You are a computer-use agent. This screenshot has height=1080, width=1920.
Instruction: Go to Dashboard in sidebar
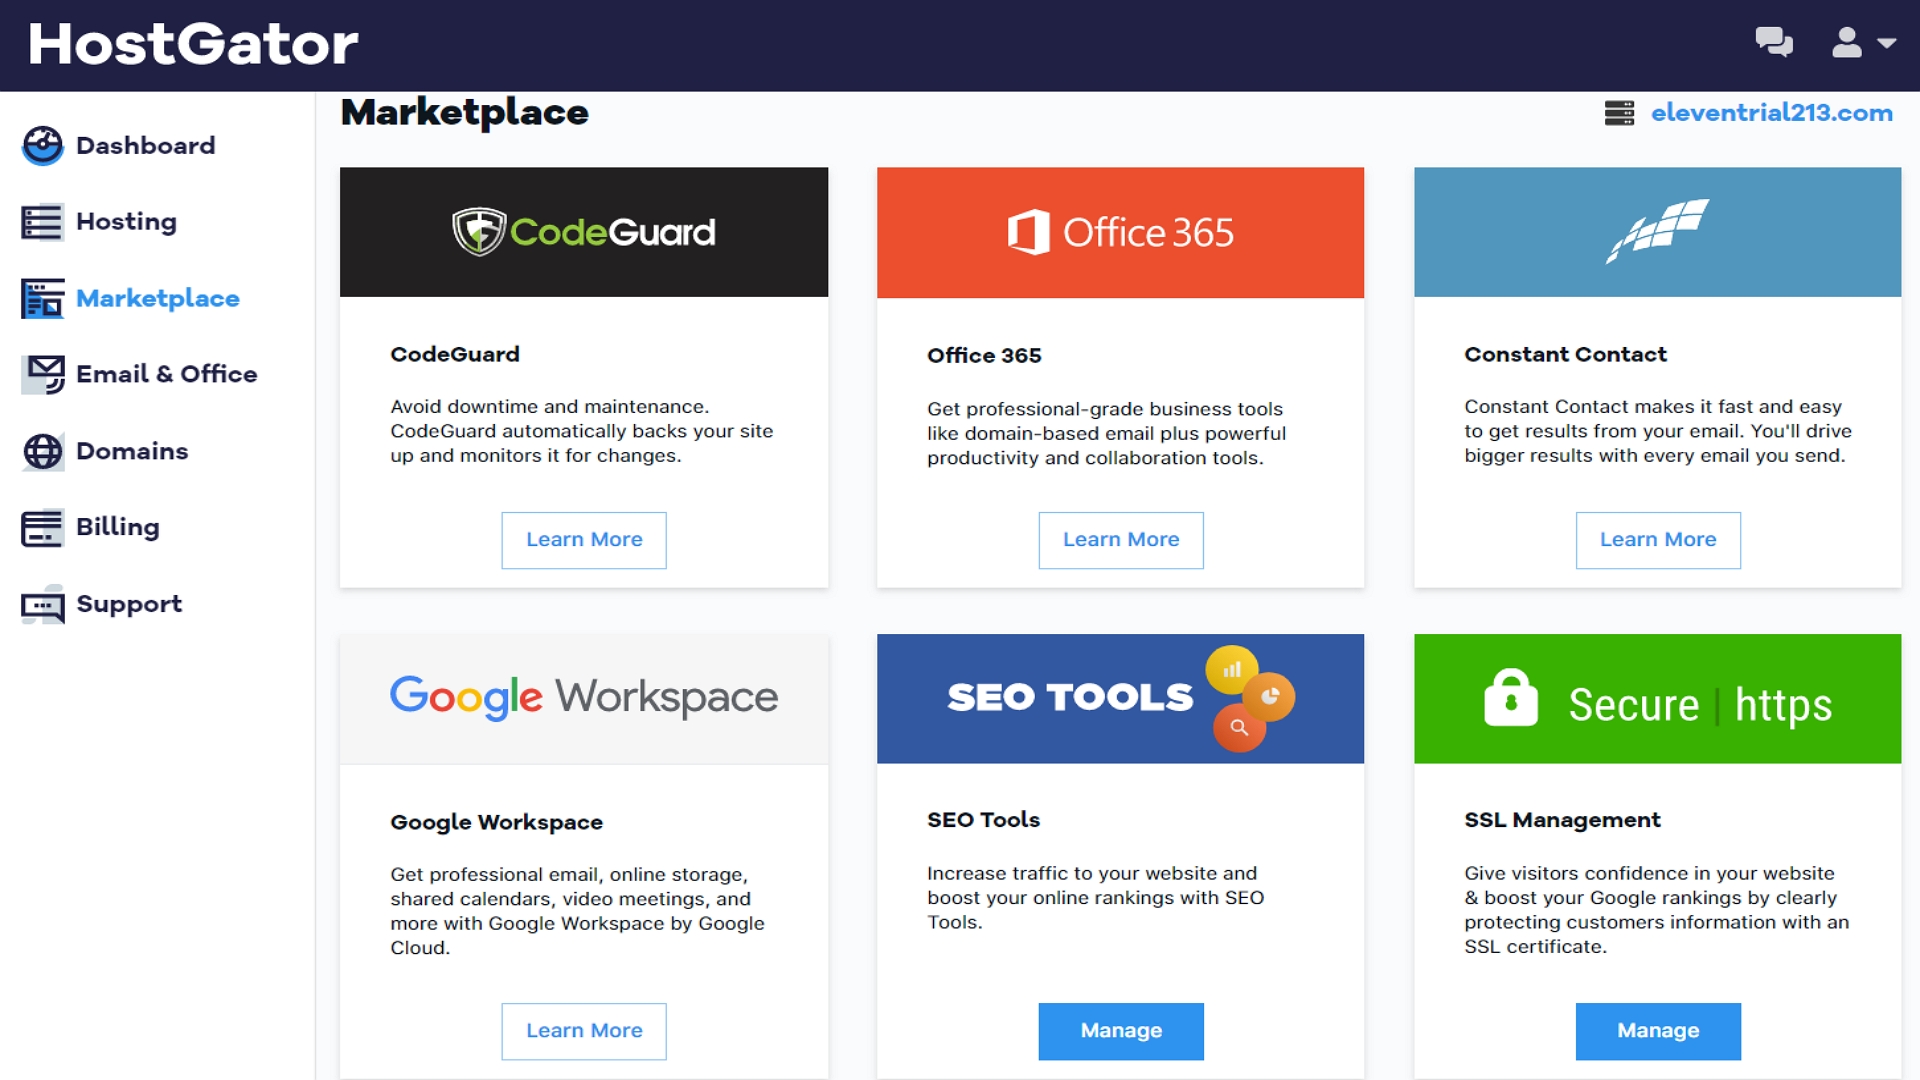point(145,146)
